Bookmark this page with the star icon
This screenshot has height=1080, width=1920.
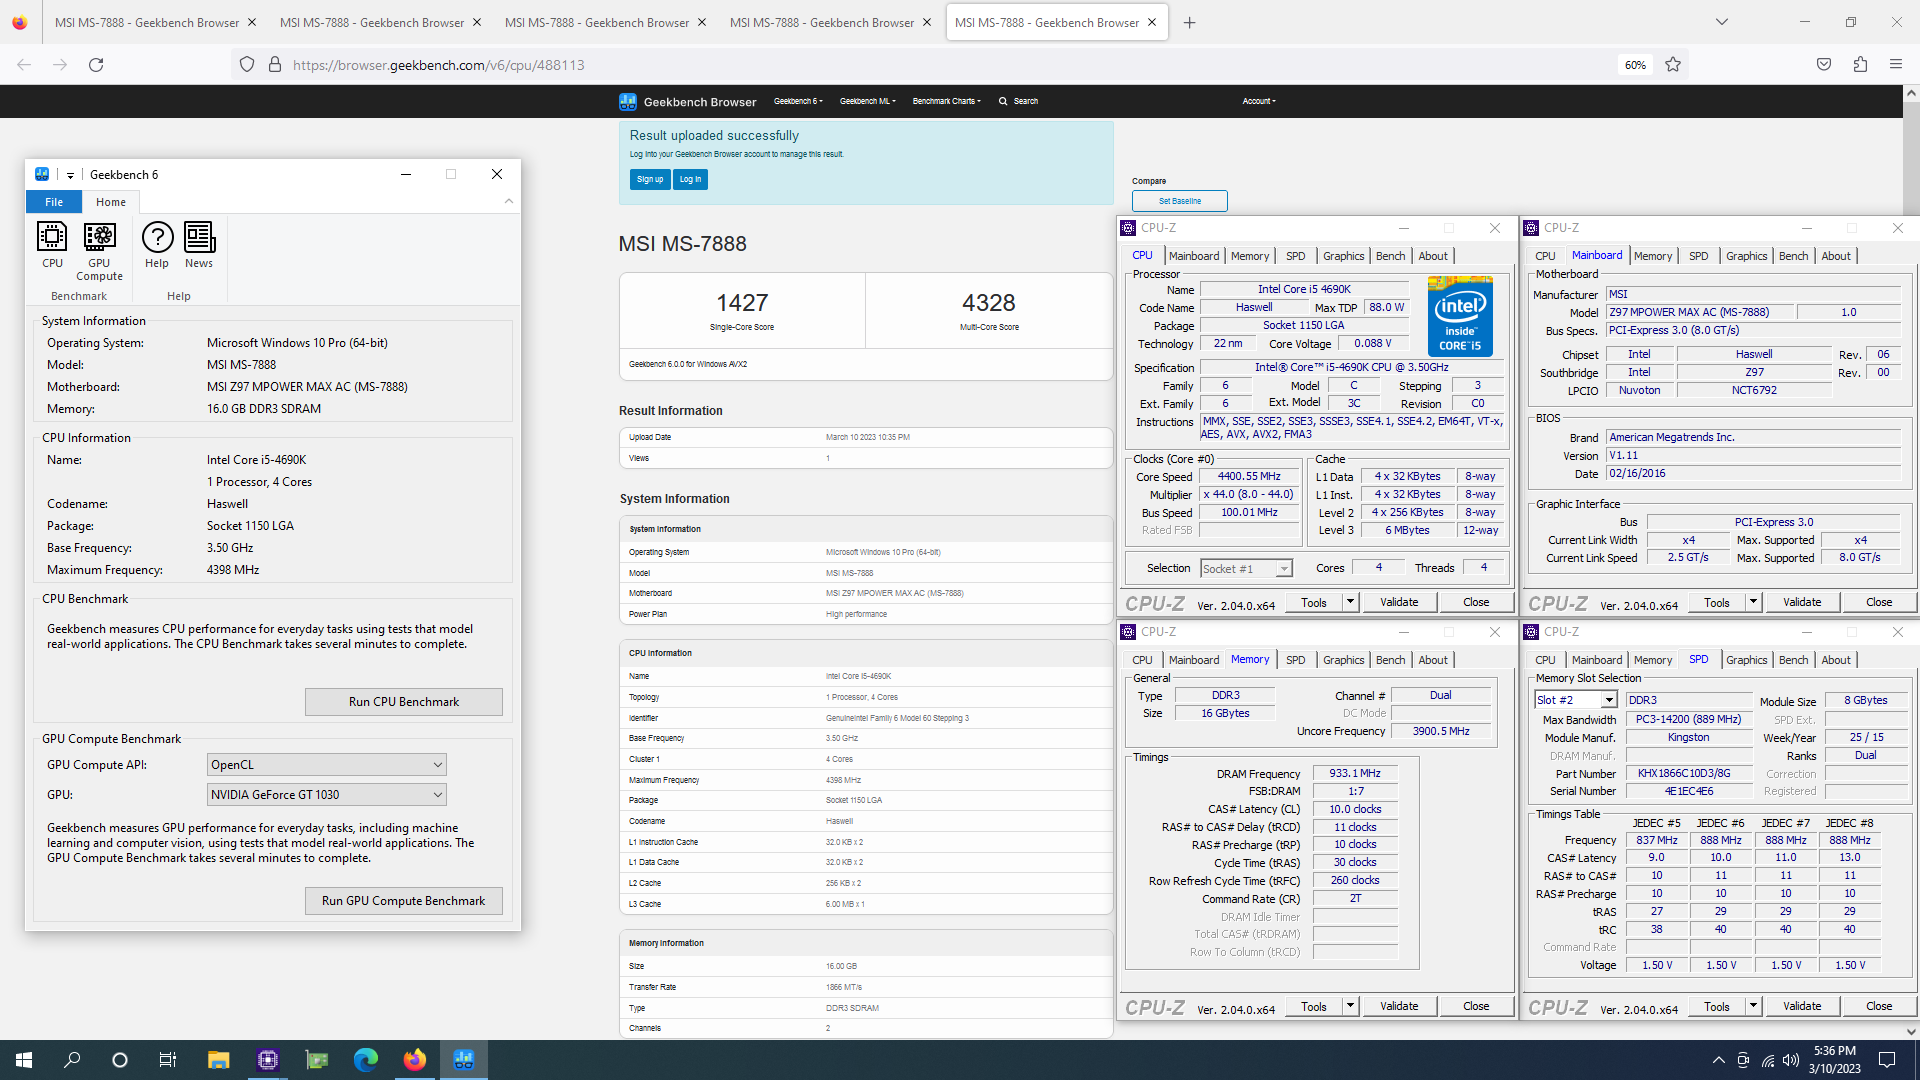click(1673, 65)
